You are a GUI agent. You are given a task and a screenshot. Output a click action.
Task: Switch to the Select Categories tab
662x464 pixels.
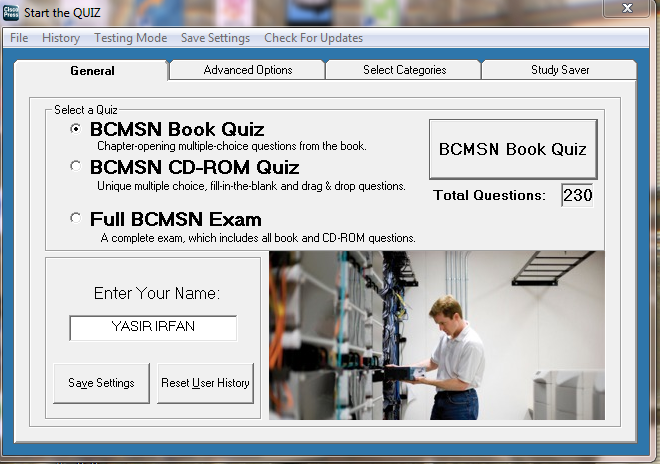(x=404, y=70)
